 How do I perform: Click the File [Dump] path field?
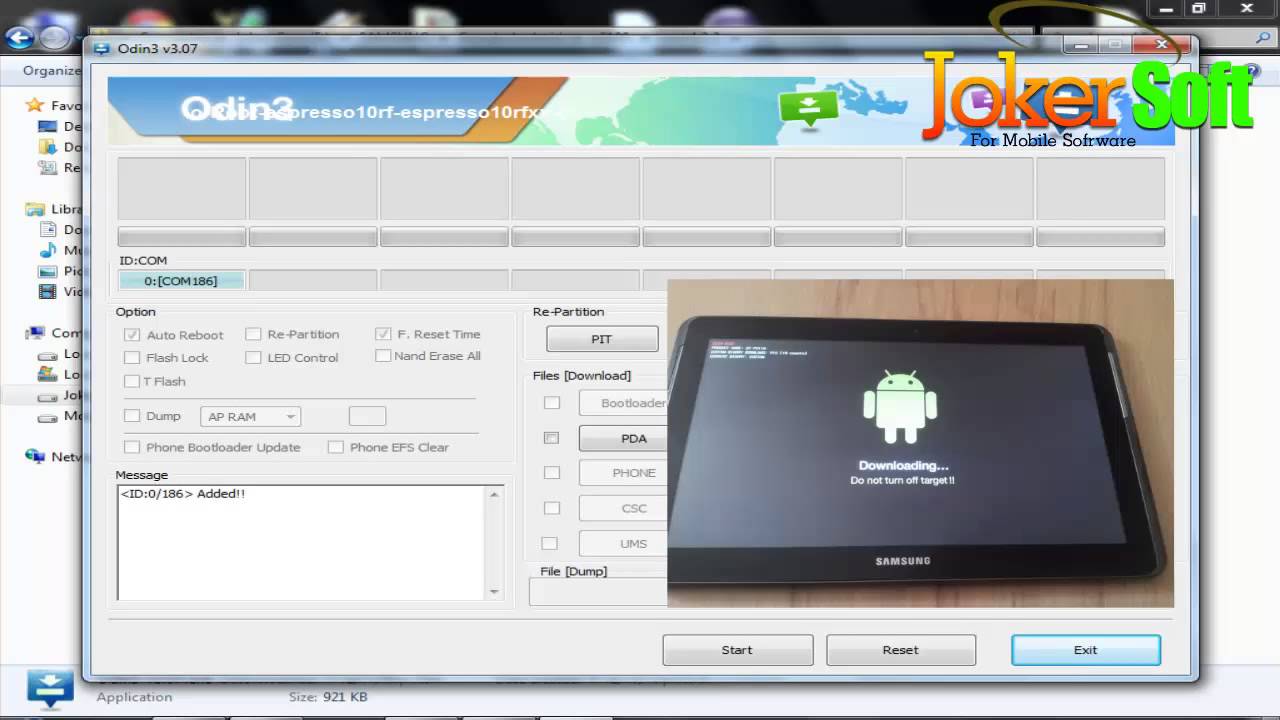pos(598,592)
